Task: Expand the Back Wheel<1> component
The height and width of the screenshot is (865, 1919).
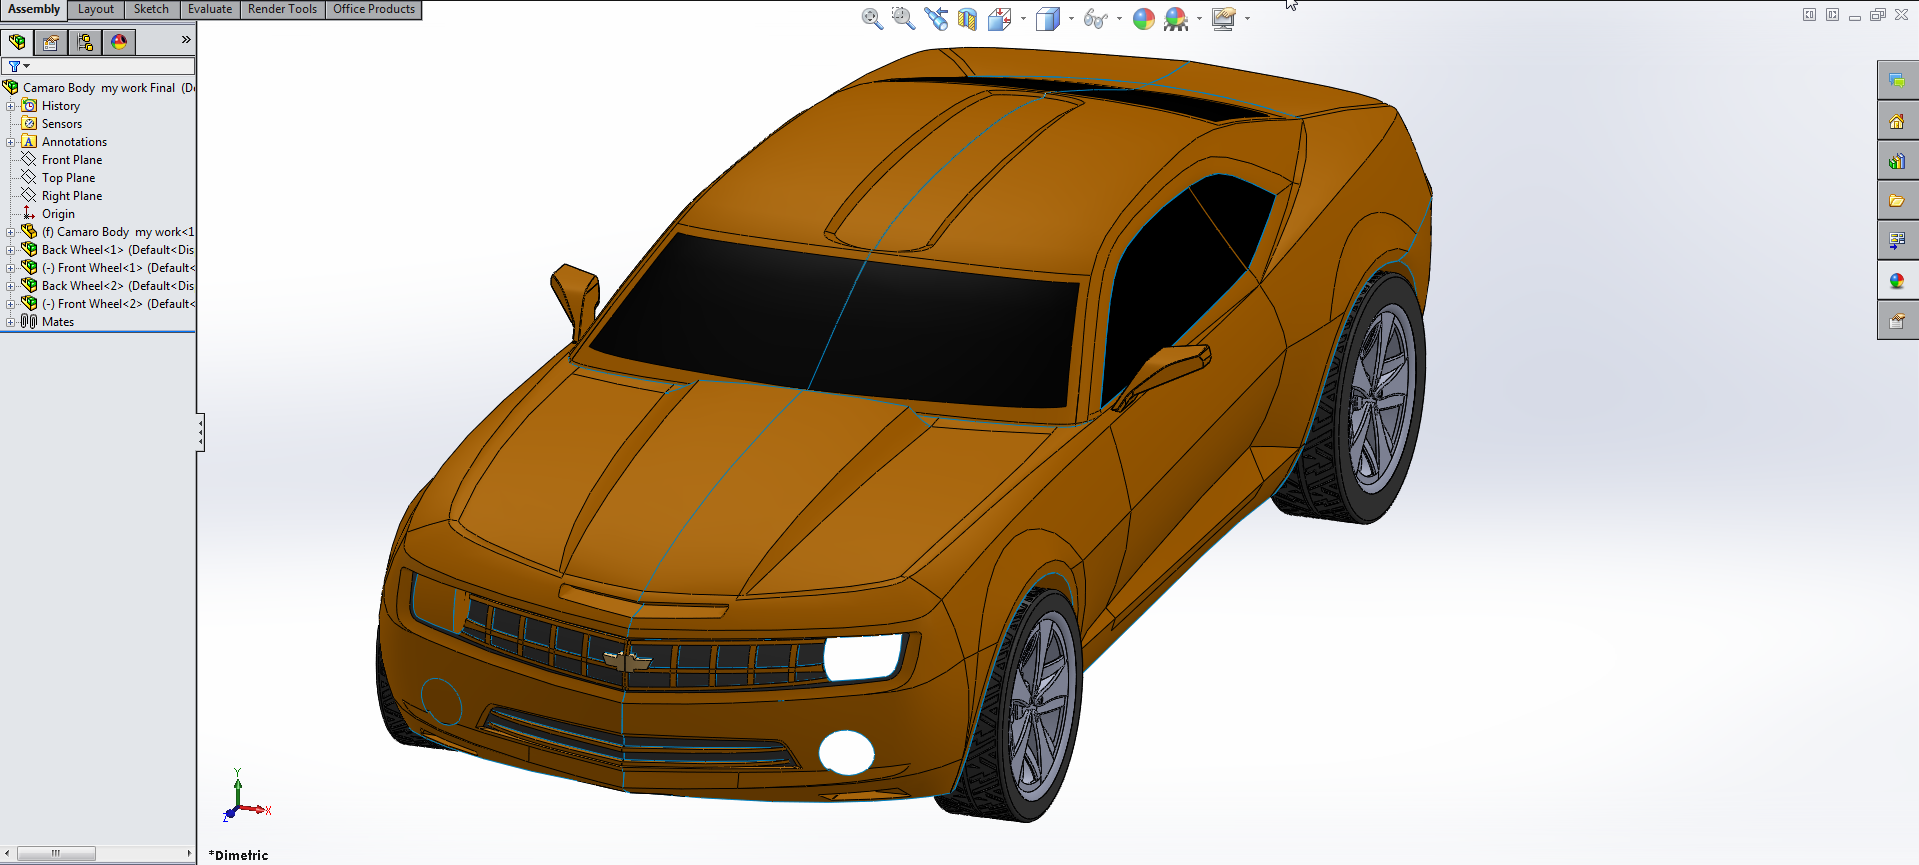Action: (10, 250)
